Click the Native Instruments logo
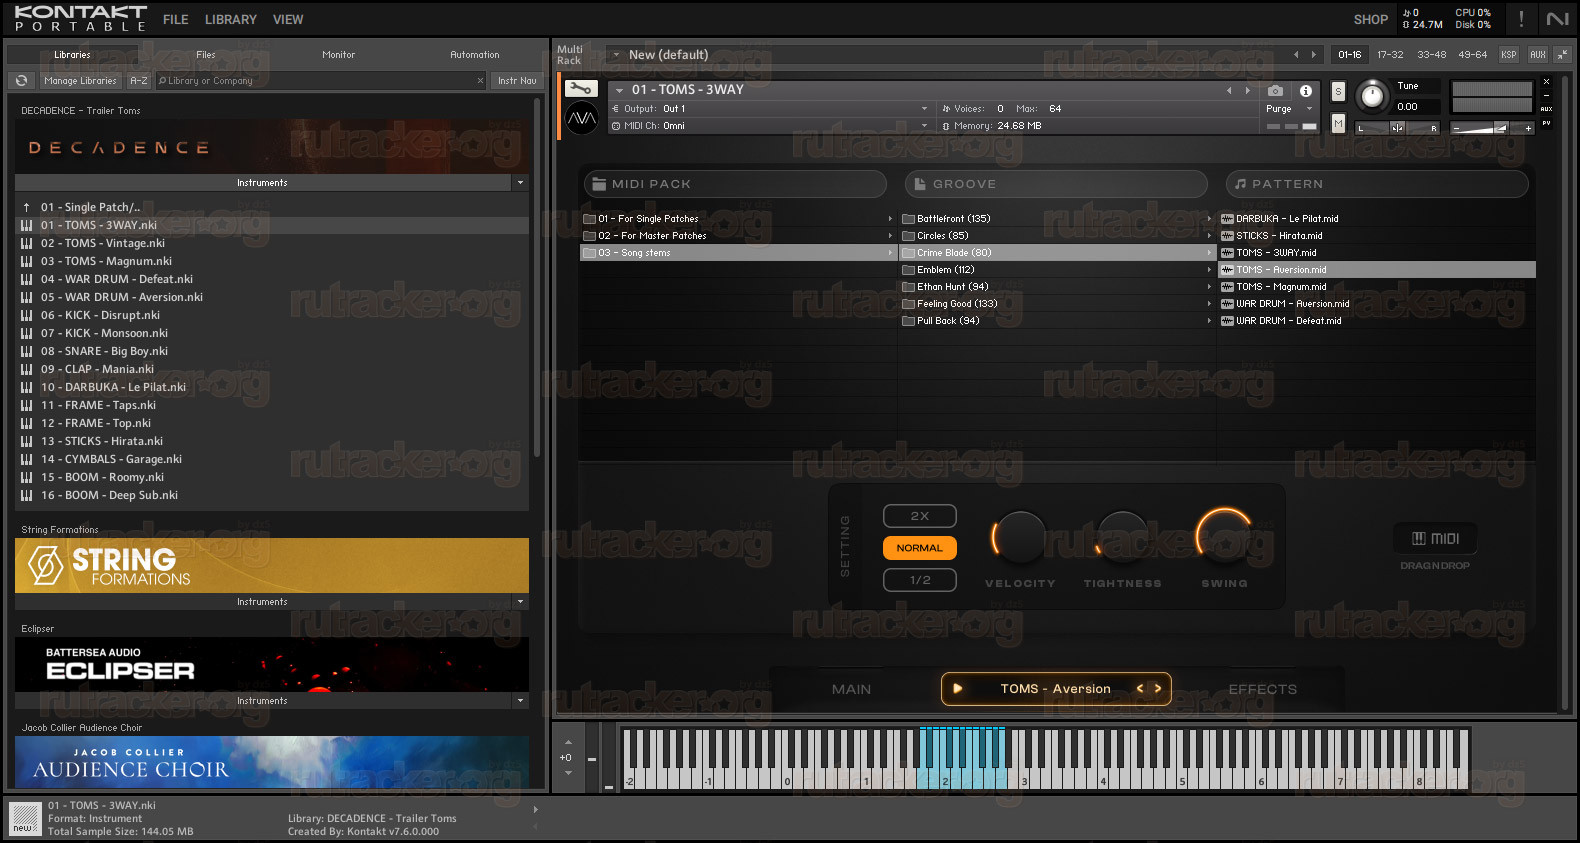1580x843 pixels. pos(1557,19)
